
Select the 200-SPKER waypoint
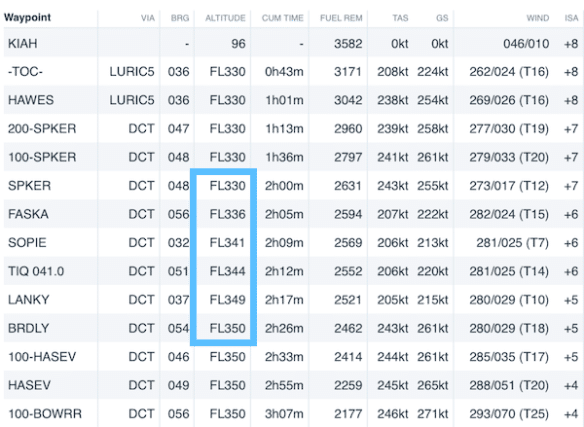[42, 129]
